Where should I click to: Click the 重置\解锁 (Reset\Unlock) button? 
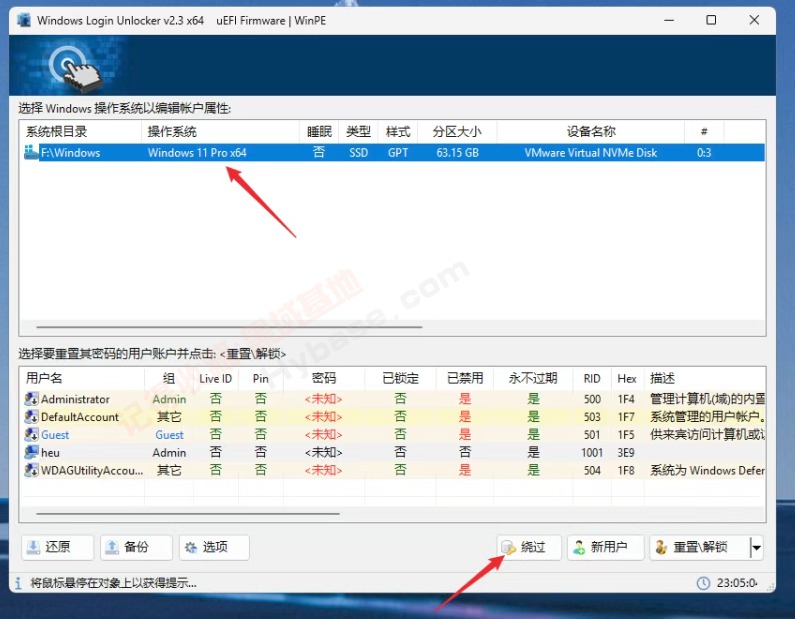point(699,547)
